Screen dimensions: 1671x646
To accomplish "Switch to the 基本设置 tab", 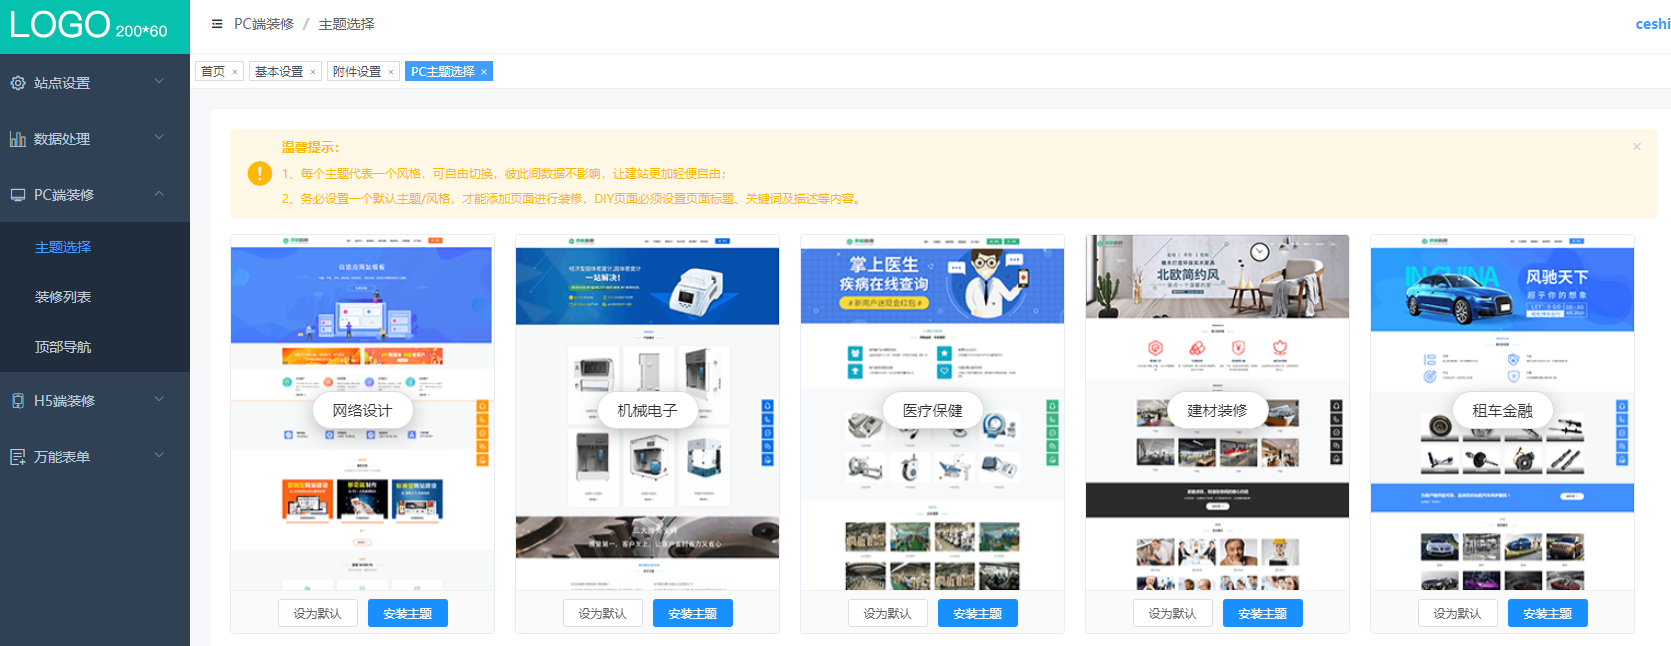I will click(278, 72).
